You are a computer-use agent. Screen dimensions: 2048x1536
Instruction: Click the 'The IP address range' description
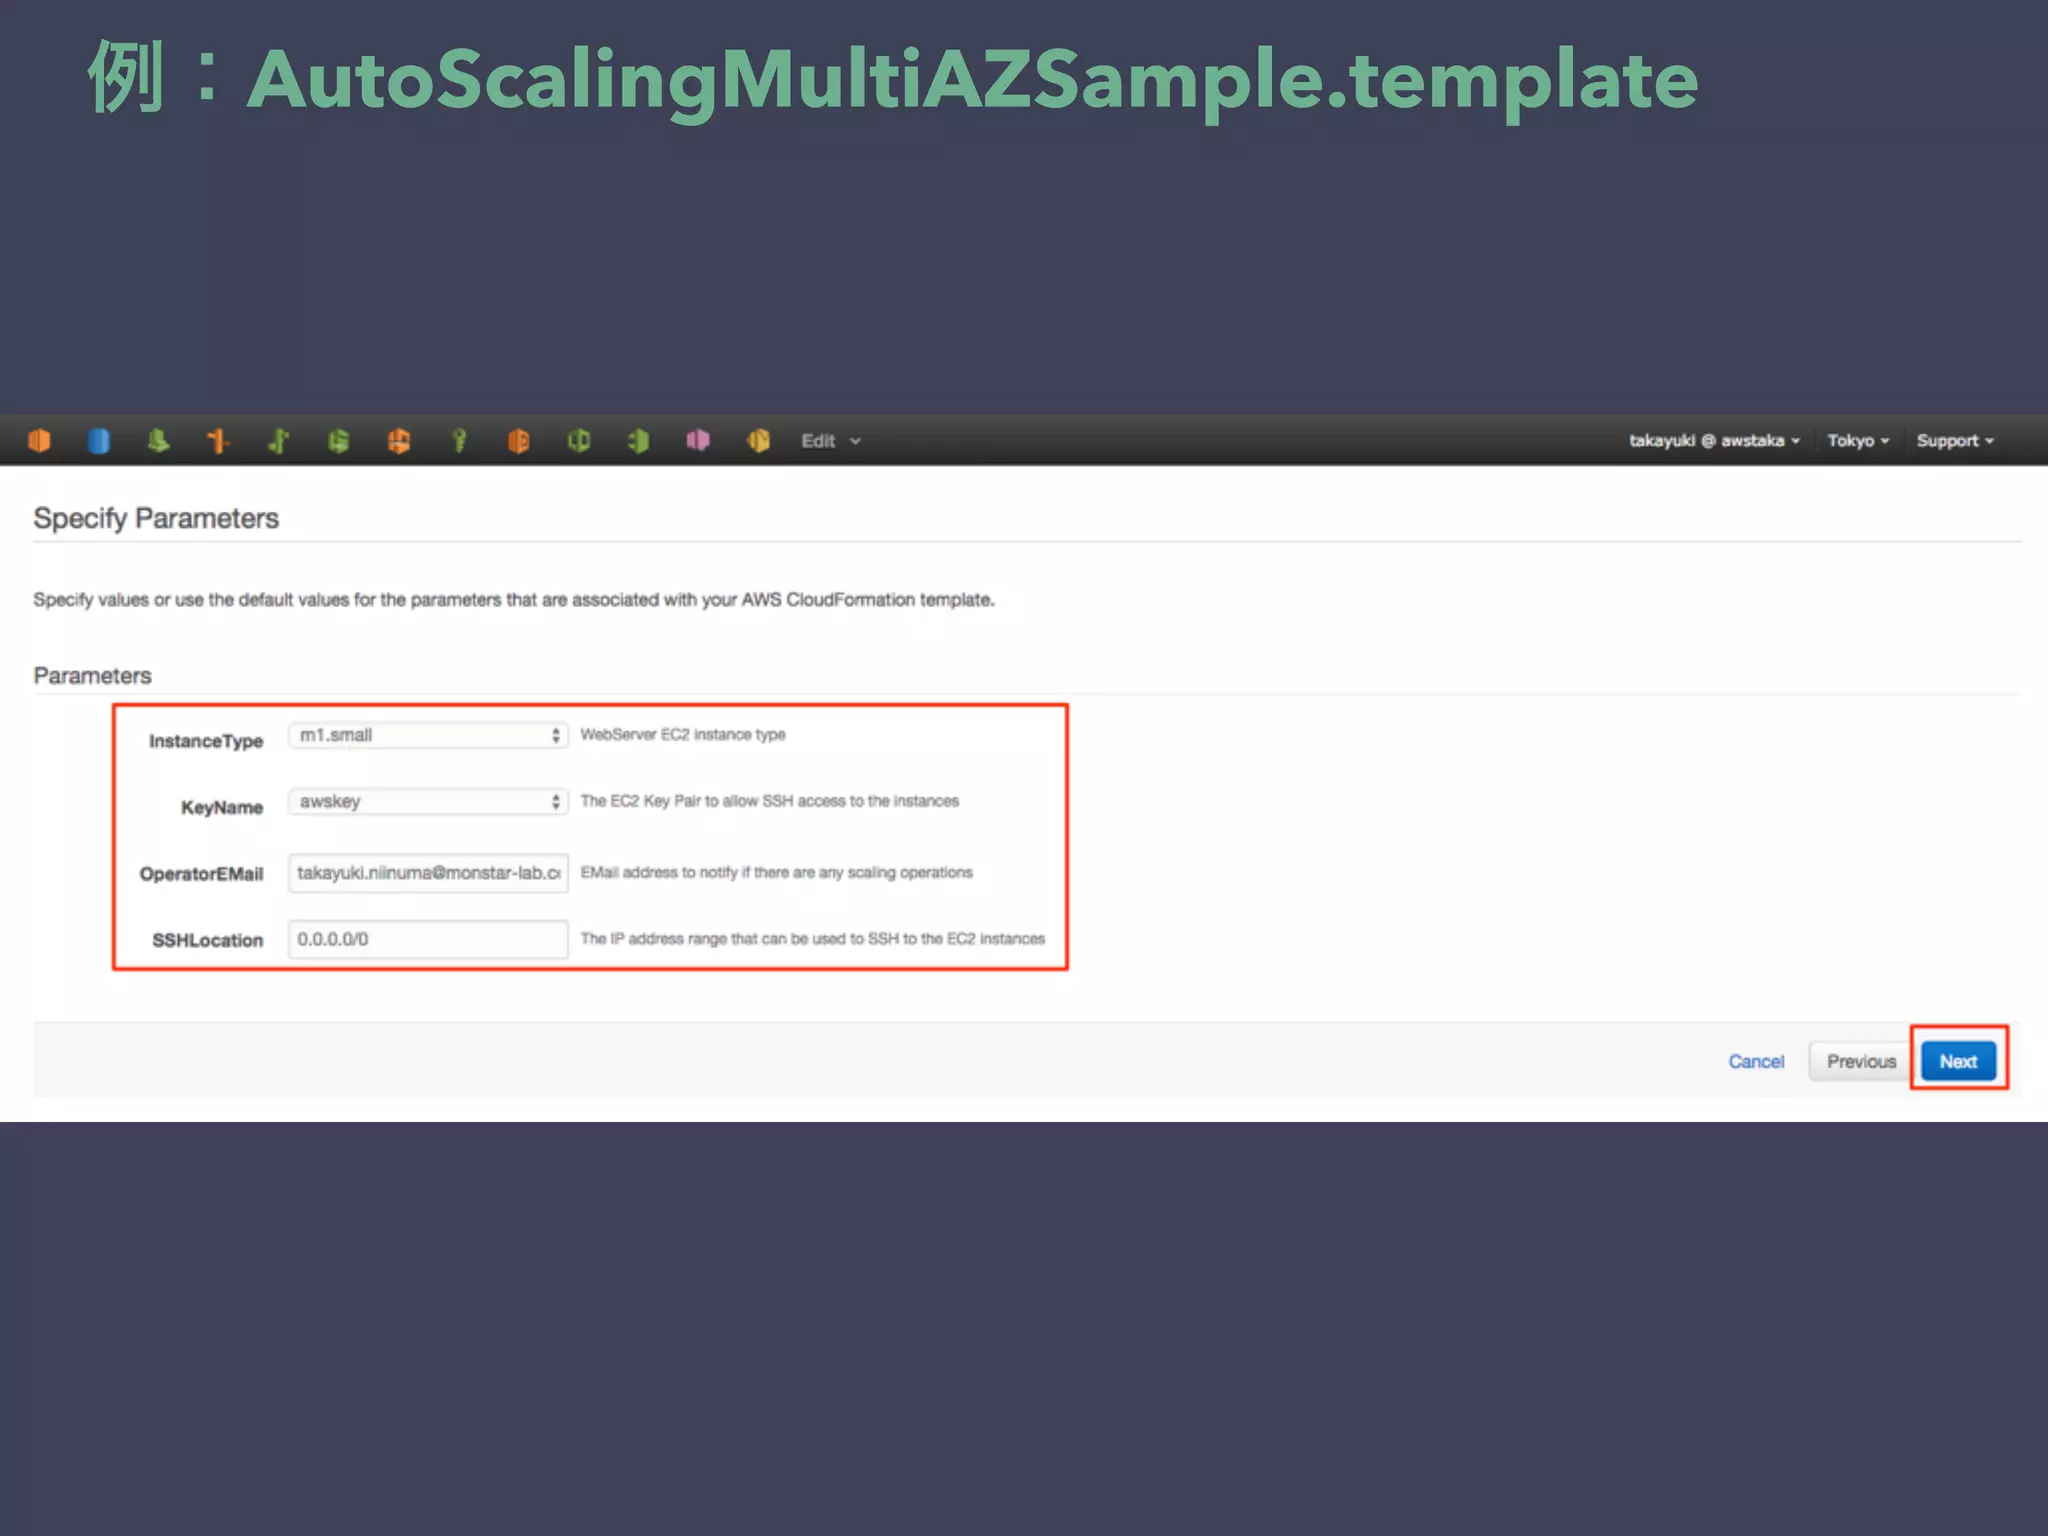(812, 938)
